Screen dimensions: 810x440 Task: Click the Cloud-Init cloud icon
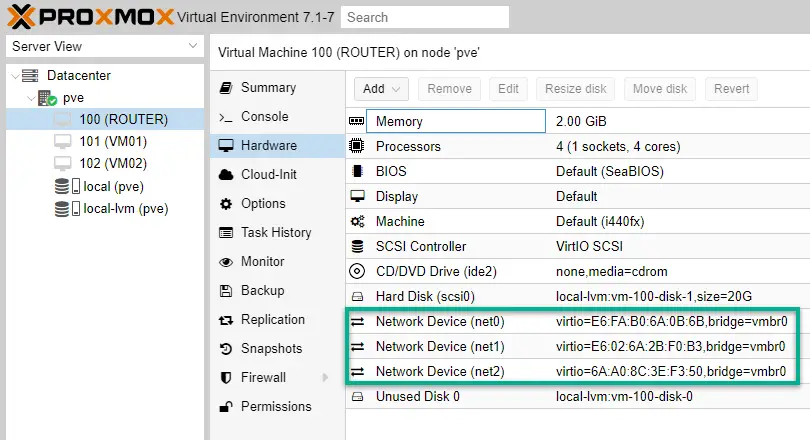pos(226,175)
